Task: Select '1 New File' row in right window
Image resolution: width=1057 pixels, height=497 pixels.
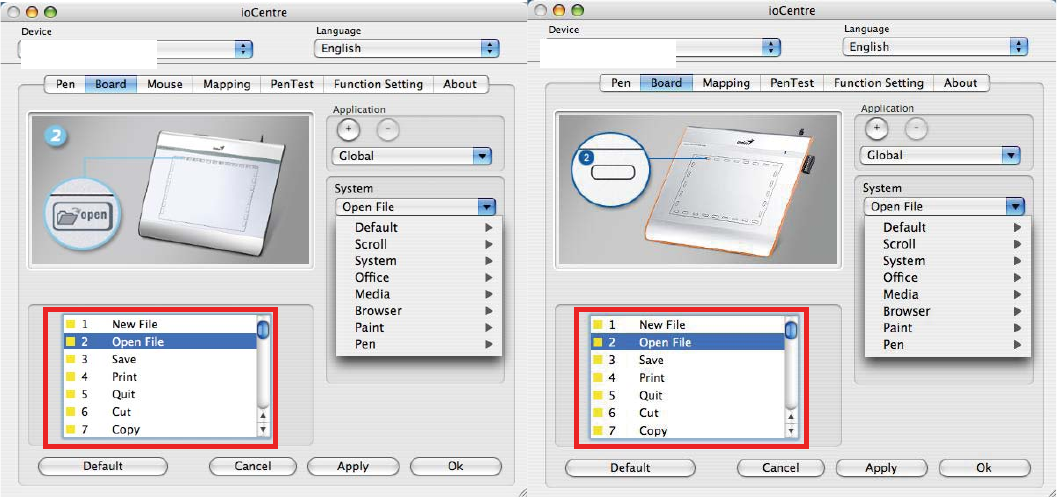Action: [688, 325]
